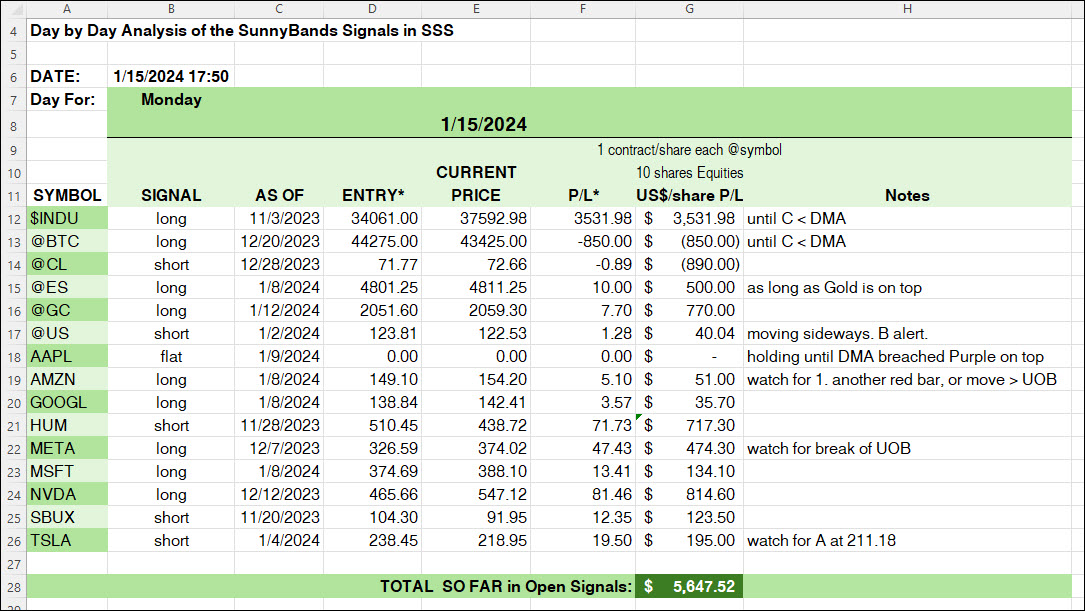Select the '@US' symbol cell
The height and width of the screenshot is (611, 1085).
coord(66,334)
